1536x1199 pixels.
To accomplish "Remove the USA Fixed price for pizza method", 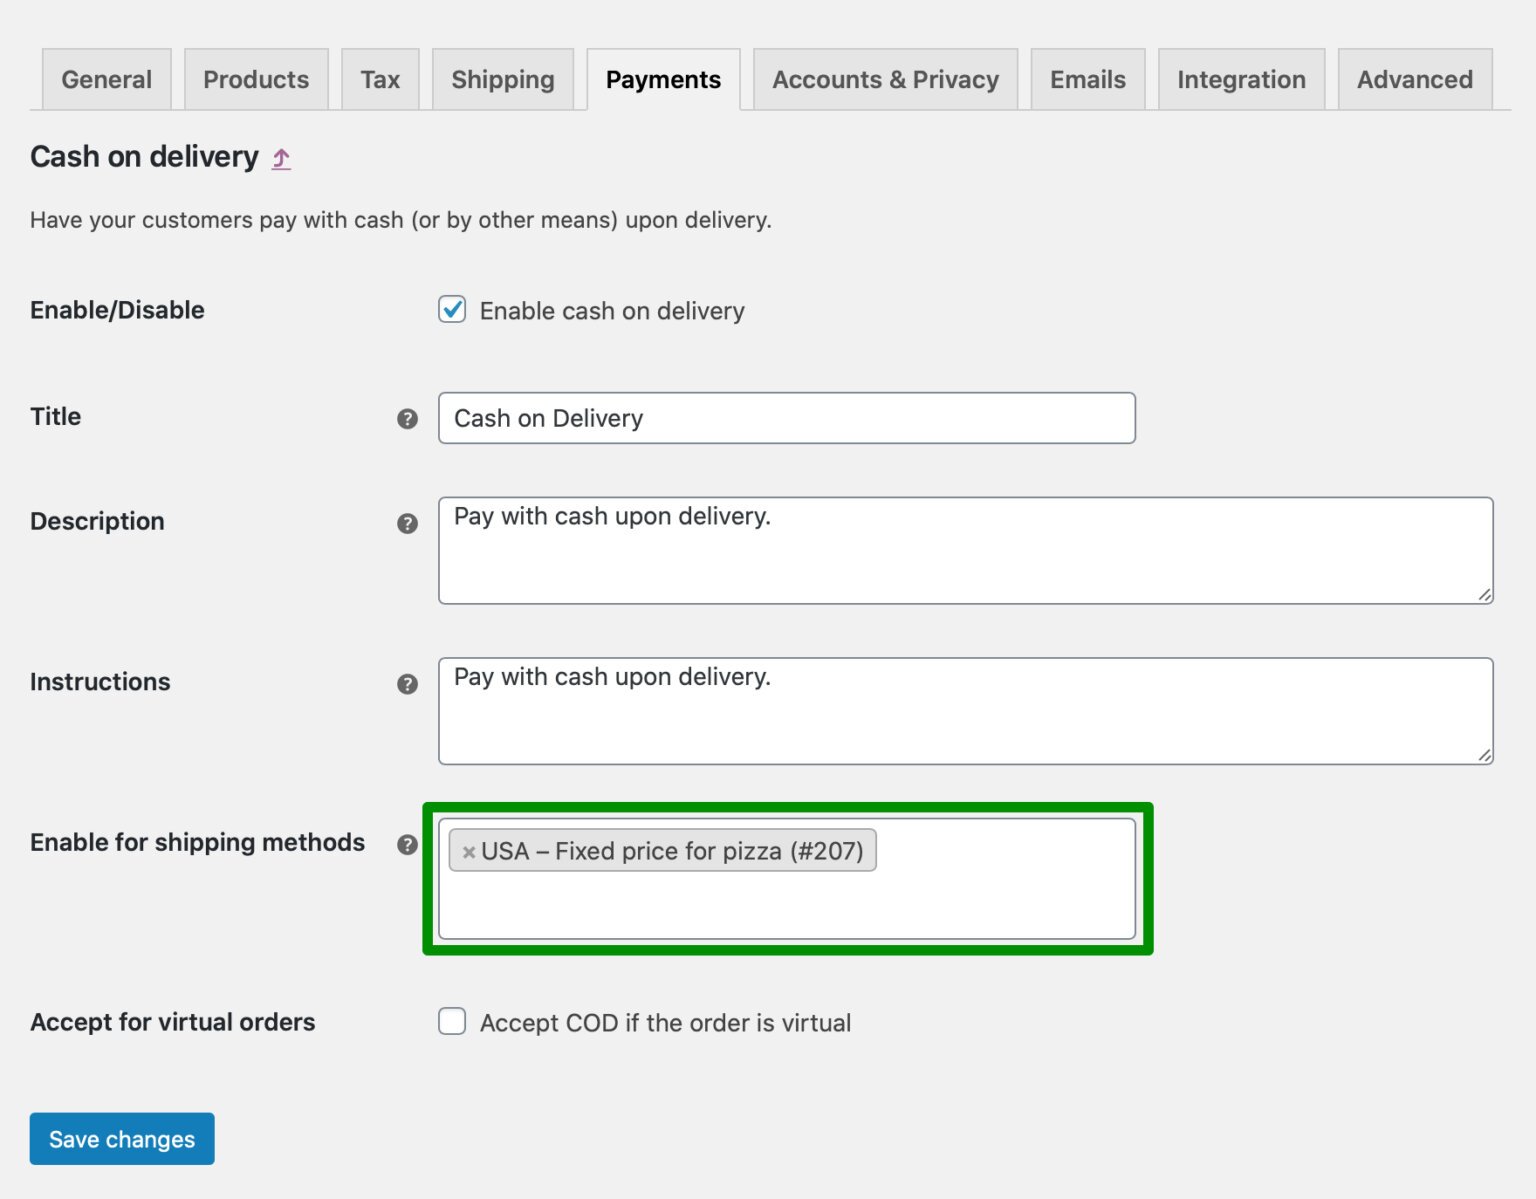I will [469, 852].
